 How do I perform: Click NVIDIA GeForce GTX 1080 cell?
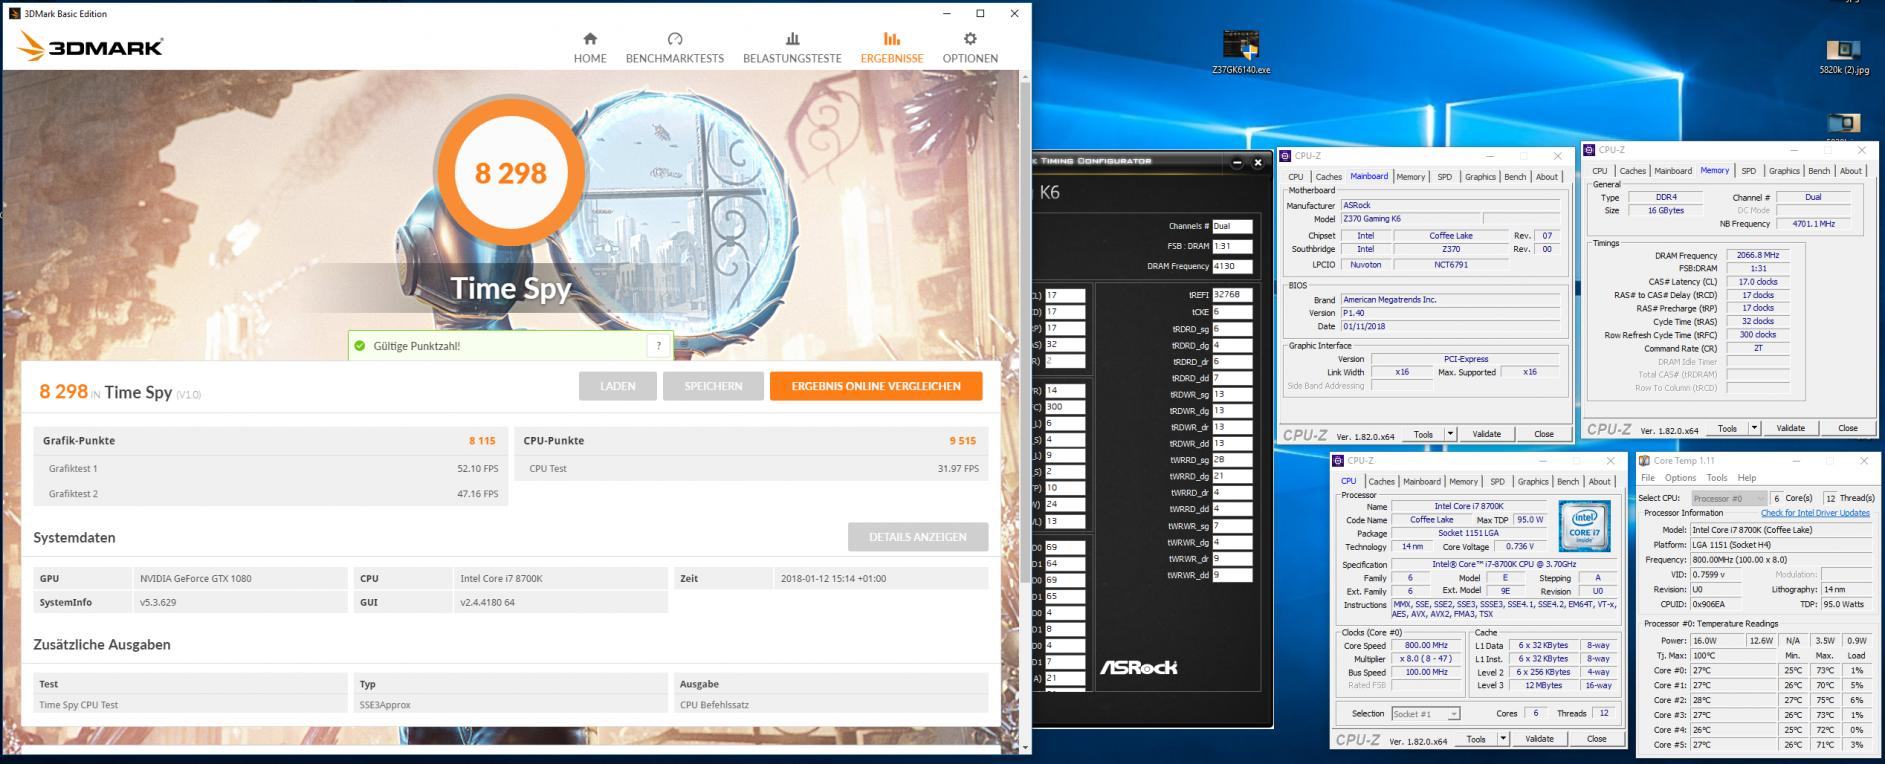tap(240, 578)
